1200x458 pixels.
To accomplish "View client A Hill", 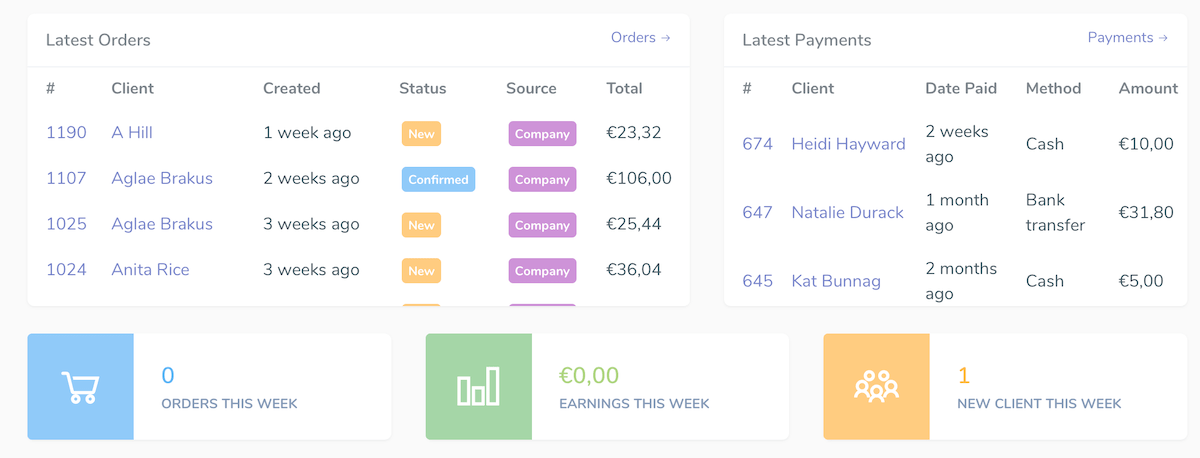I will [x=132, y=133].
